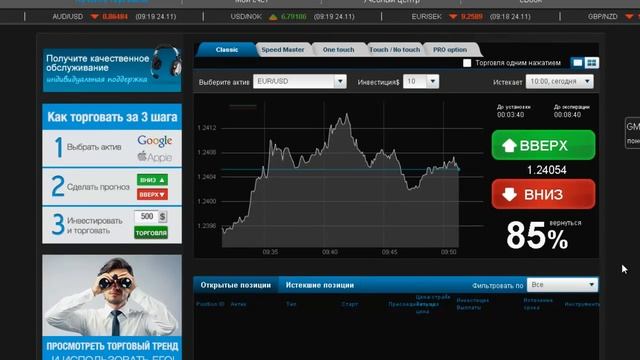Viewport: 640px width, 360px height.
Task: Click the GBP/NZD ticker label
Action: (602, 17)
